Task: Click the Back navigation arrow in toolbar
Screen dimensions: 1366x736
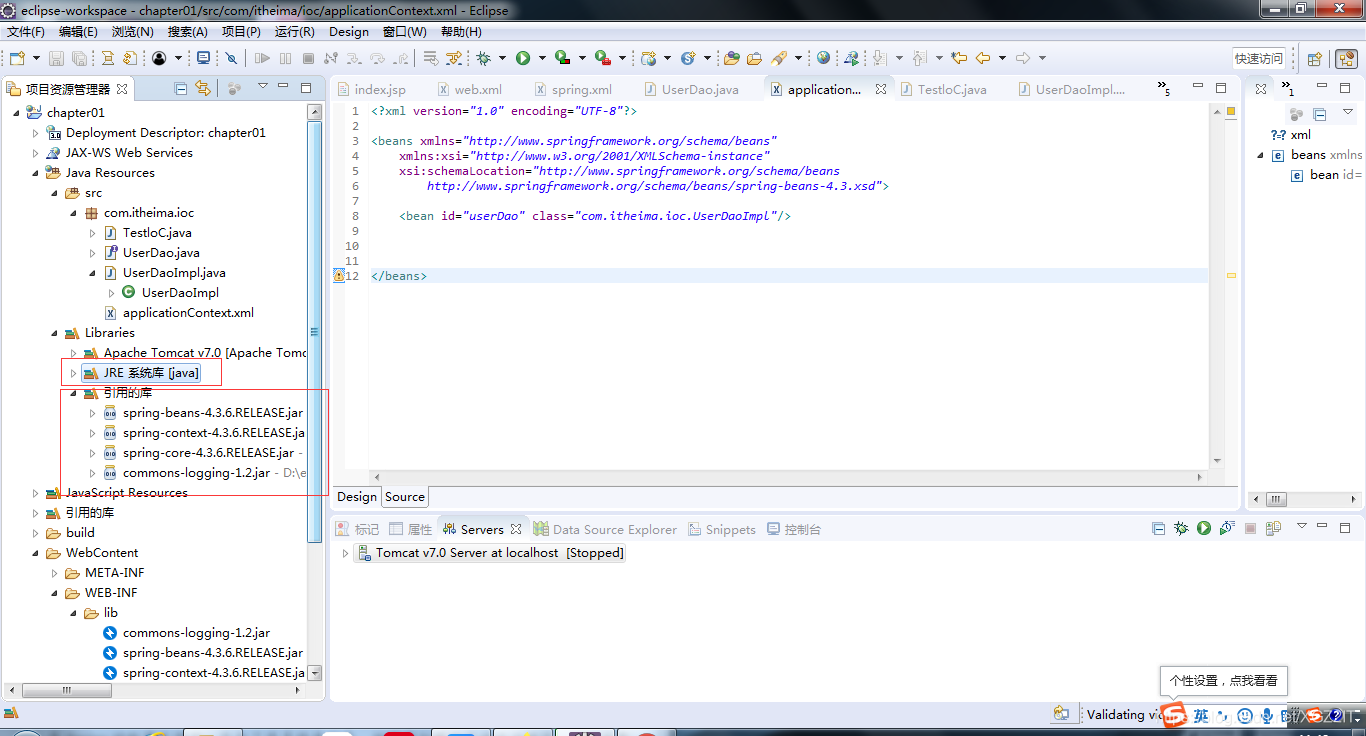Action: [x=982, y=58]
